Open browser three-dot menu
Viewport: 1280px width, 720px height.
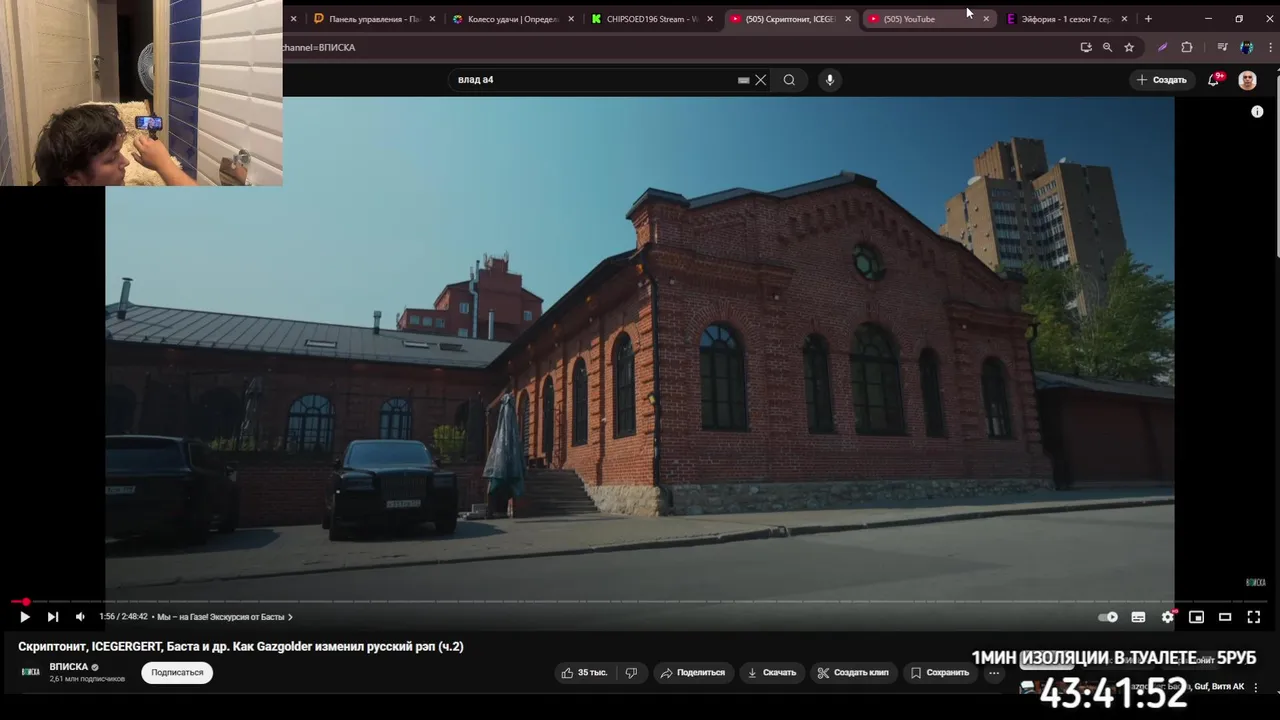point(1268,47)
